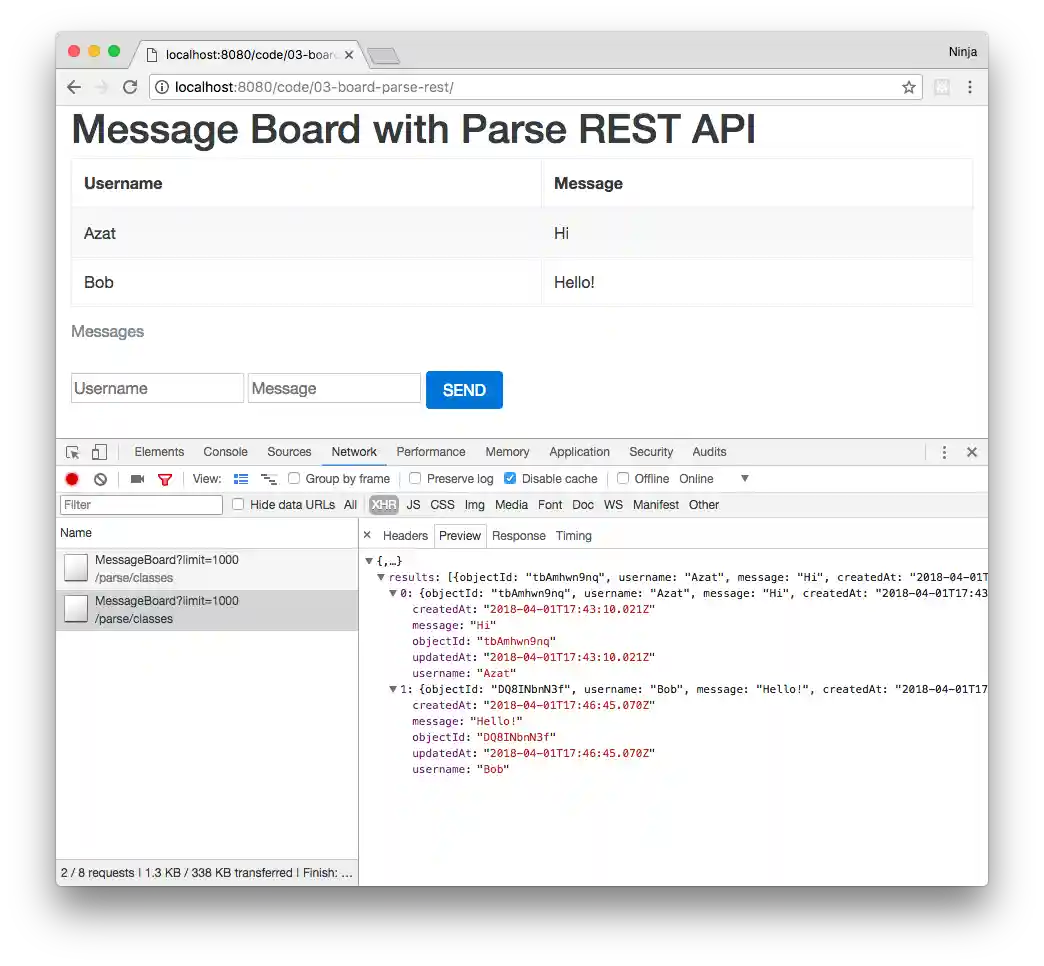
Task: Toggle XHR request filter
Action: pos(384,505)
